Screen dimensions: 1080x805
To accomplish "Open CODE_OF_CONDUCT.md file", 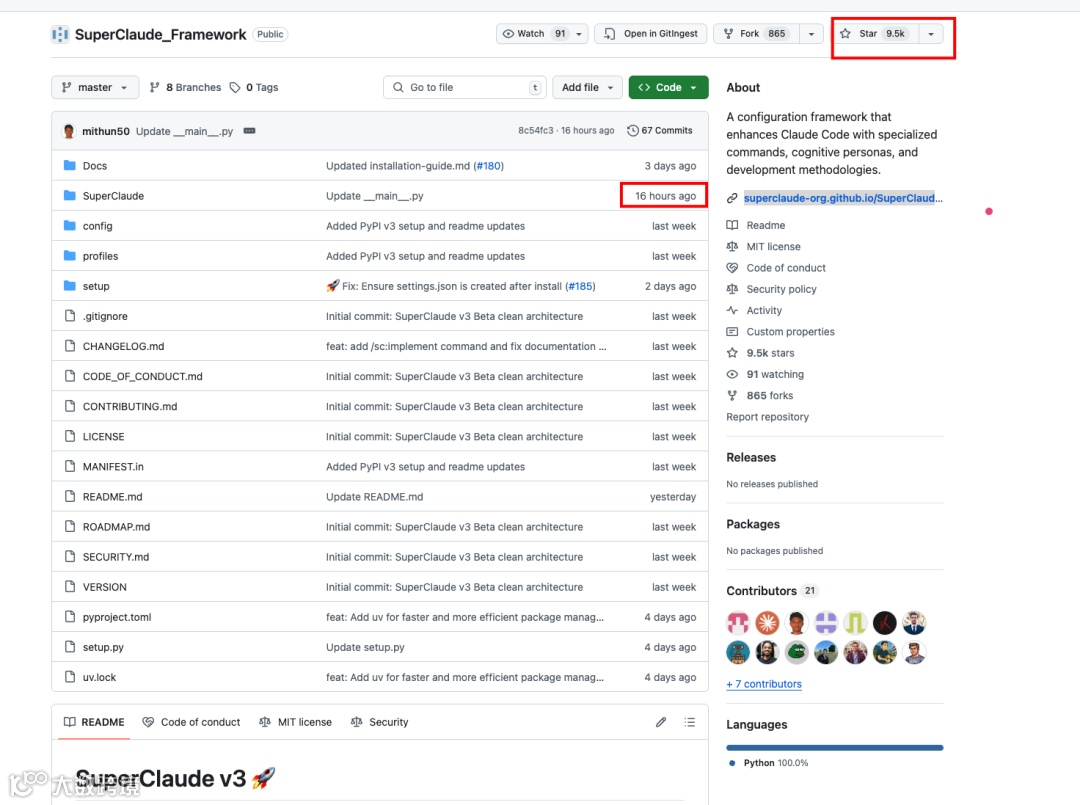I will [143, 377].
